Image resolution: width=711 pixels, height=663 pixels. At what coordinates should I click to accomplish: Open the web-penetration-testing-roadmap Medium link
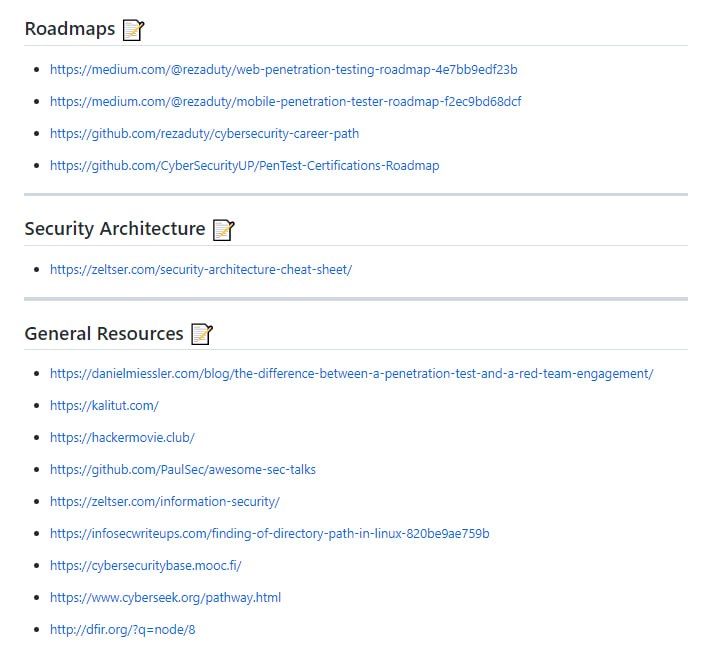(283, 70)
